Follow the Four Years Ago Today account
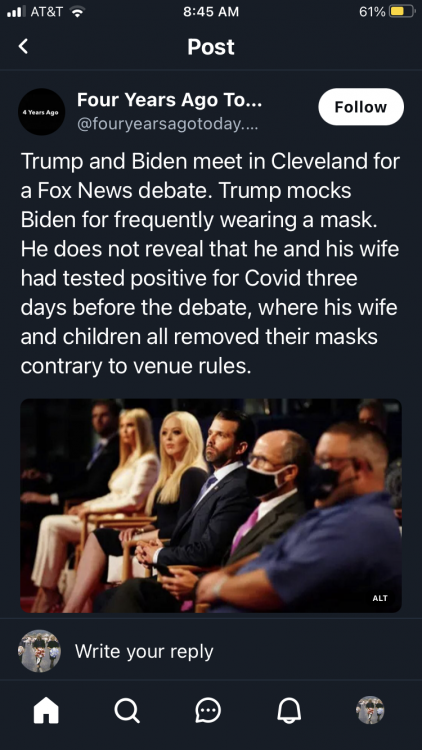 coord(361,107)
